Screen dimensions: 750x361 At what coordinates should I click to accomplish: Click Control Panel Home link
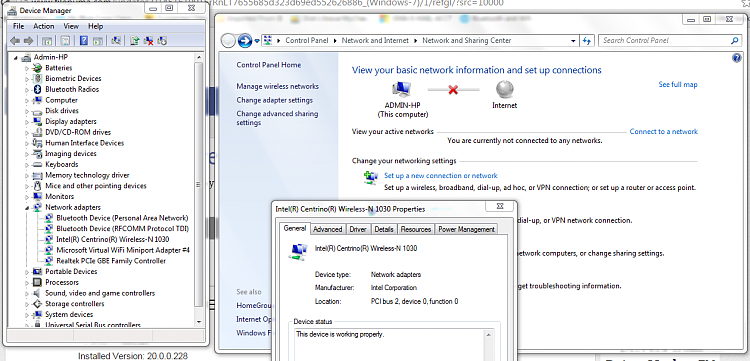269,65
